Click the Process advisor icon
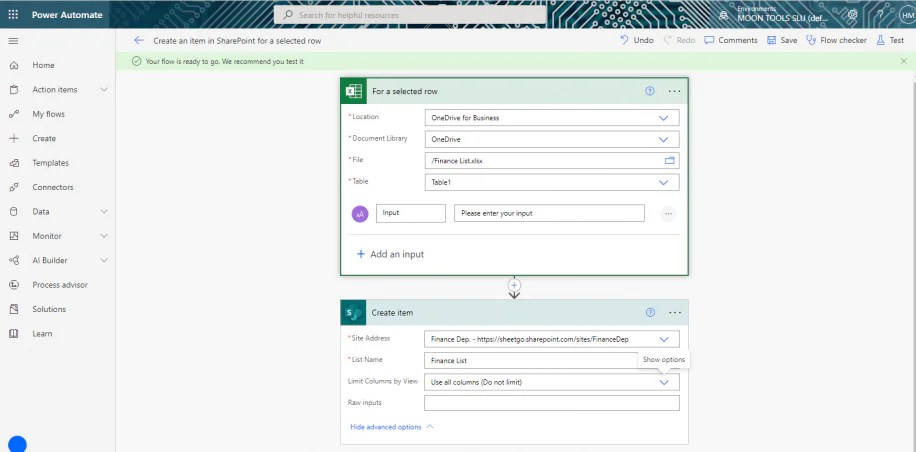Image resolution: width=916 pixels, height=452 pixels. [14, 285]
